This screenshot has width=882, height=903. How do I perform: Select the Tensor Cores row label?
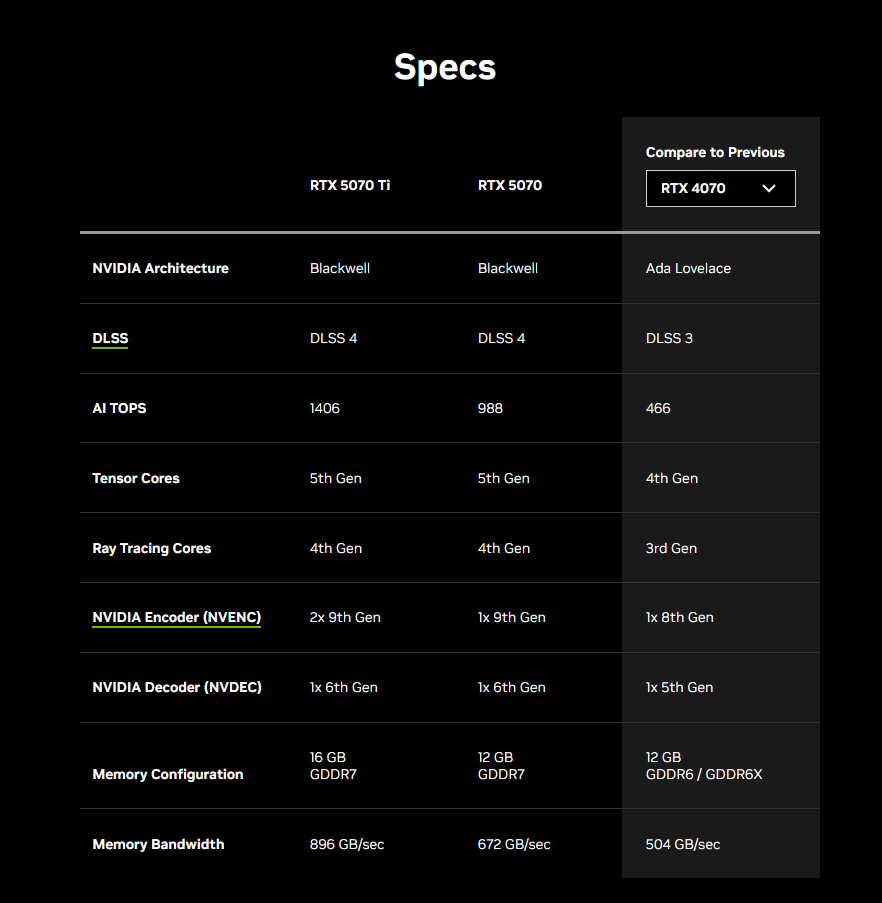coord(136,479)
